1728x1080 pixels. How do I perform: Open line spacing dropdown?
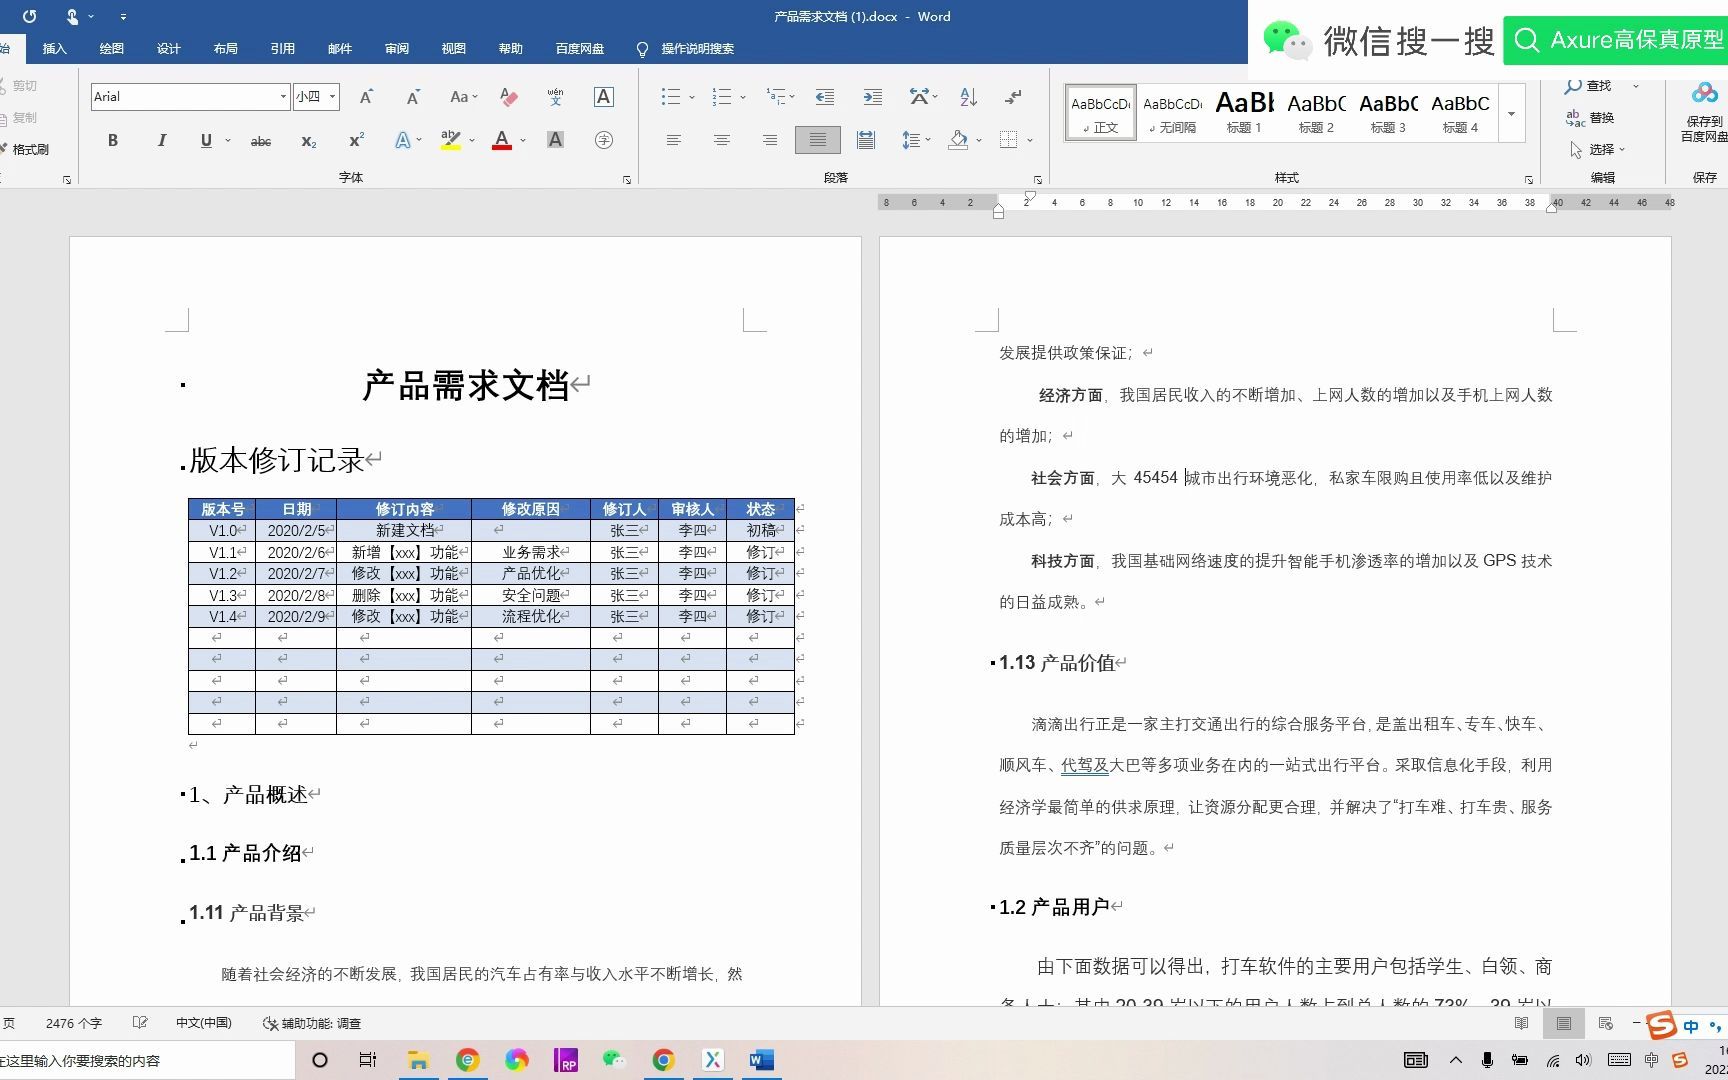(x=917, y=140)
